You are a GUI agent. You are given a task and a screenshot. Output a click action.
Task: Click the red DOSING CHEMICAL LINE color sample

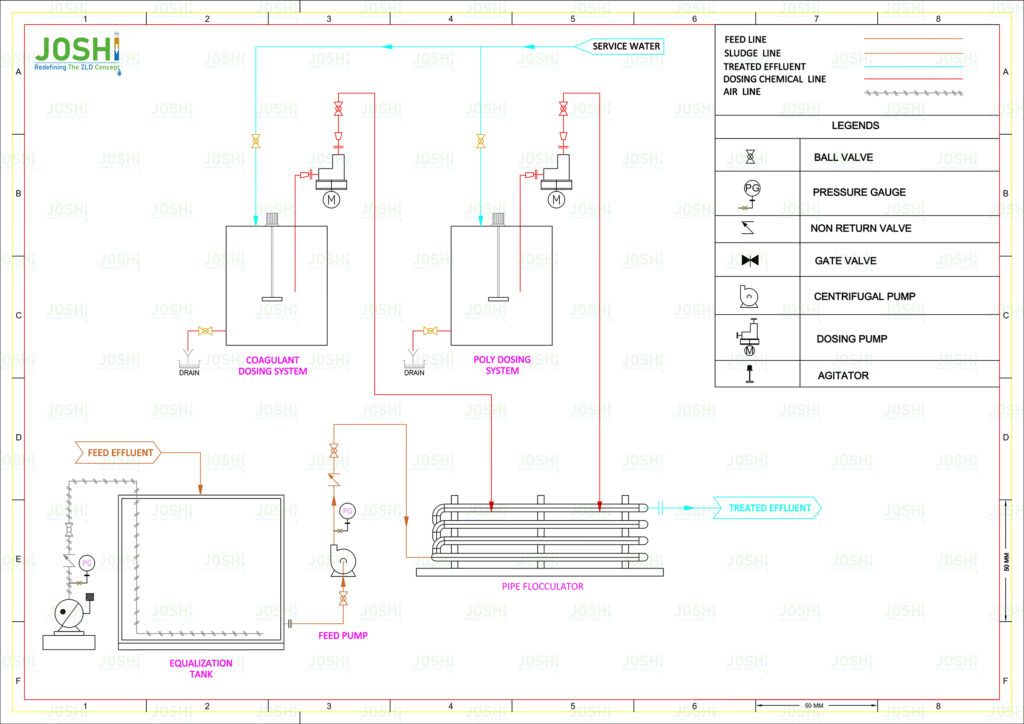[x=912, y=79]
